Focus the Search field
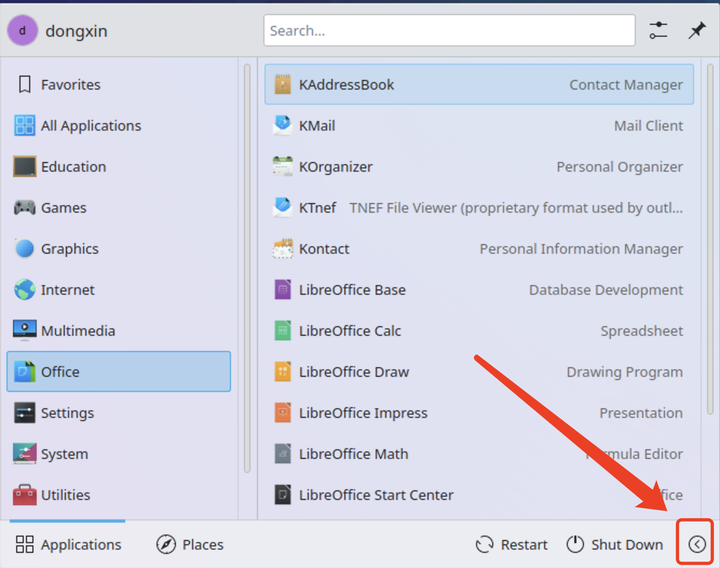This screenshot has width=720, height=568. click(x=449, y=30)
